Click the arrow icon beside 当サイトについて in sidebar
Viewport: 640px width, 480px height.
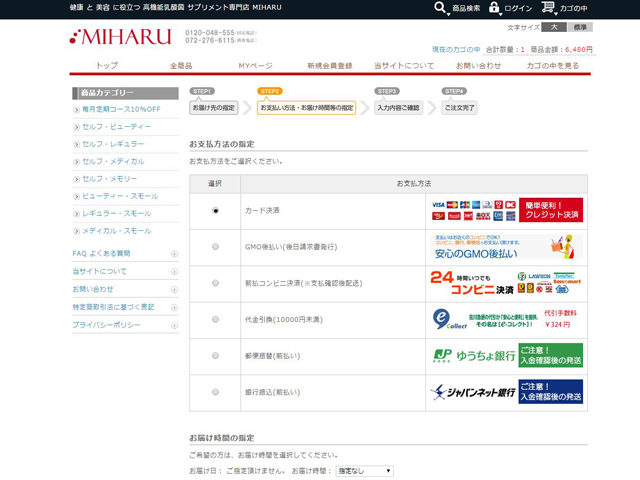coord(174,272)
